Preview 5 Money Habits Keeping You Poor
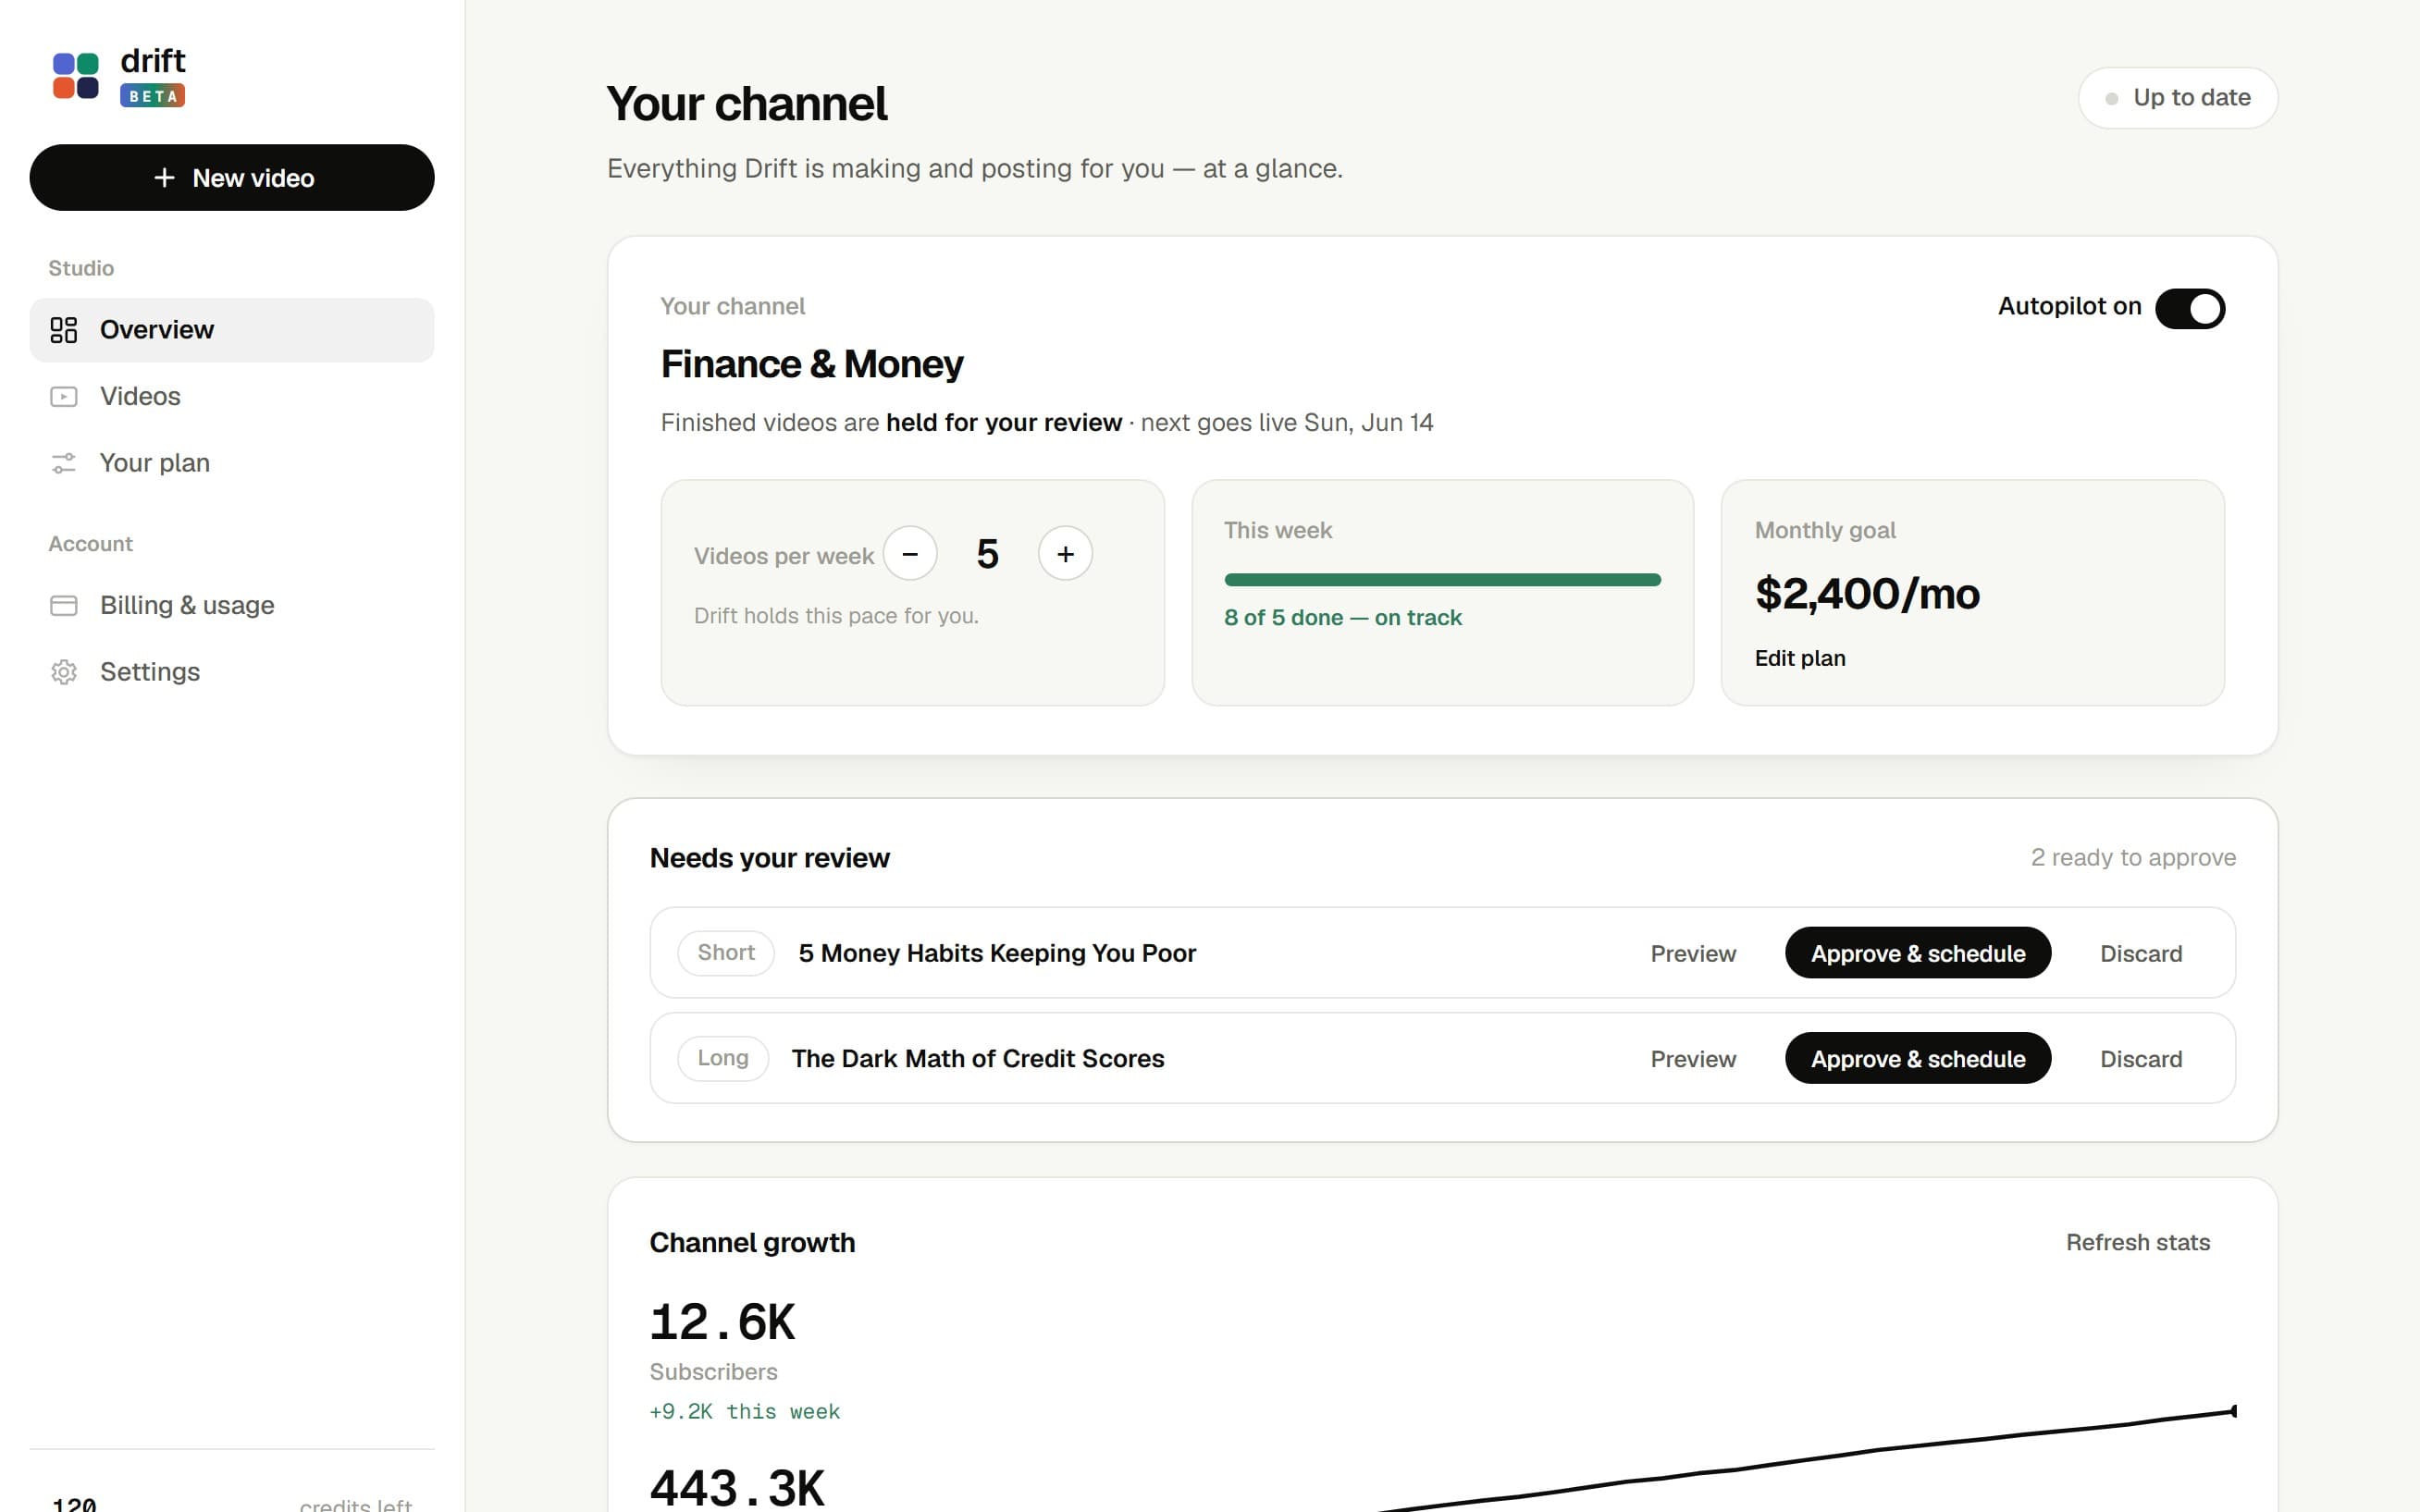 click(x=1693, y=953)
